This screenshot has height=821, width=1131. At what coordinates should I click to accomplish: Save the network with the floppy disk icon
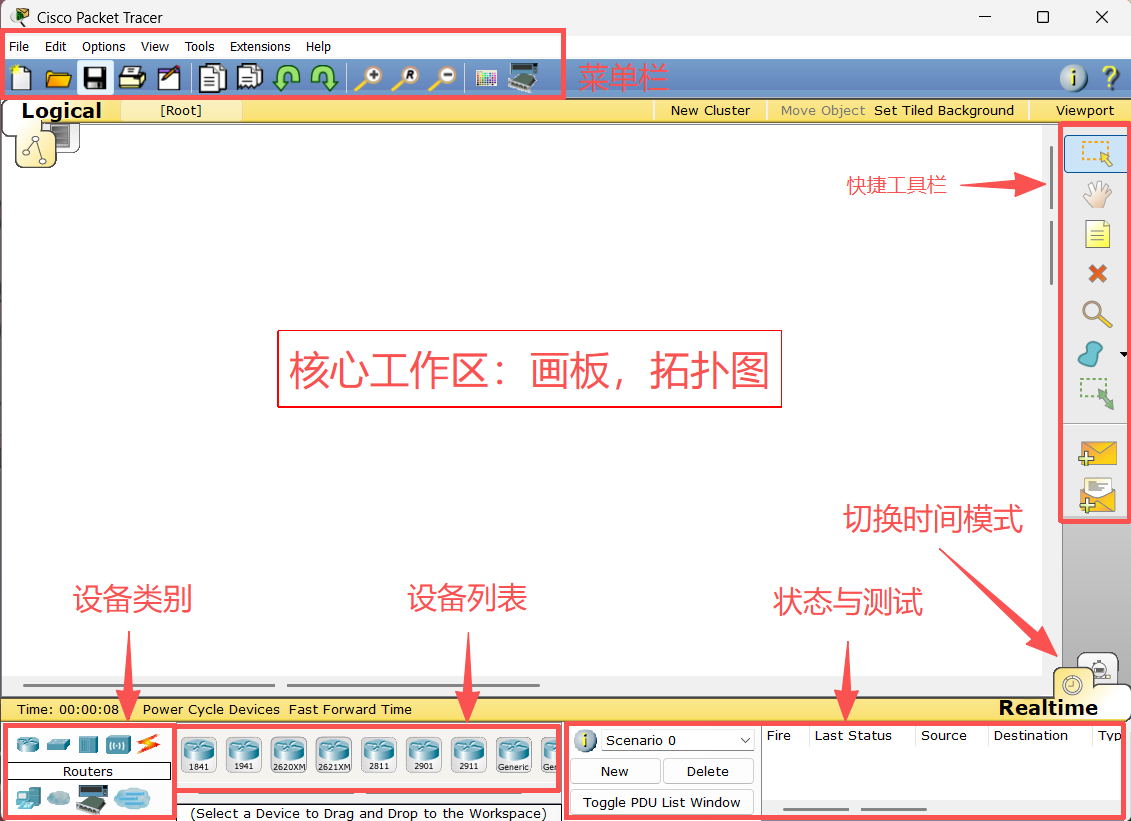pyautogui.click(x=95, y=78)
